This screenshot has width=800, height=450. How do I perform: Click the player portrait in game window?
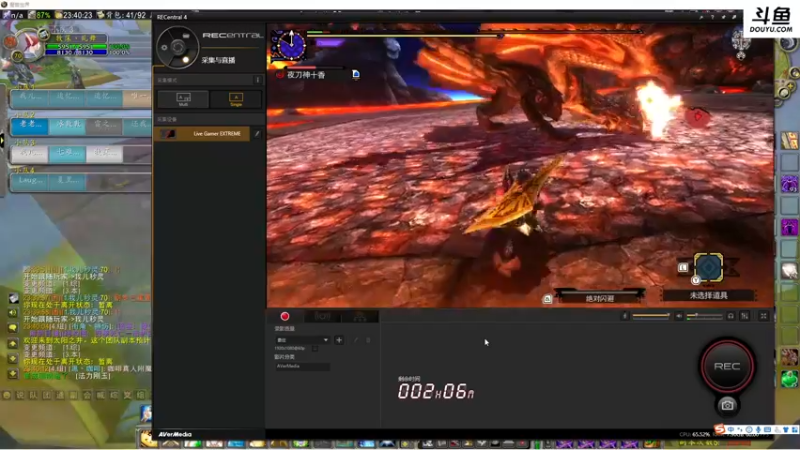[29, 45]
